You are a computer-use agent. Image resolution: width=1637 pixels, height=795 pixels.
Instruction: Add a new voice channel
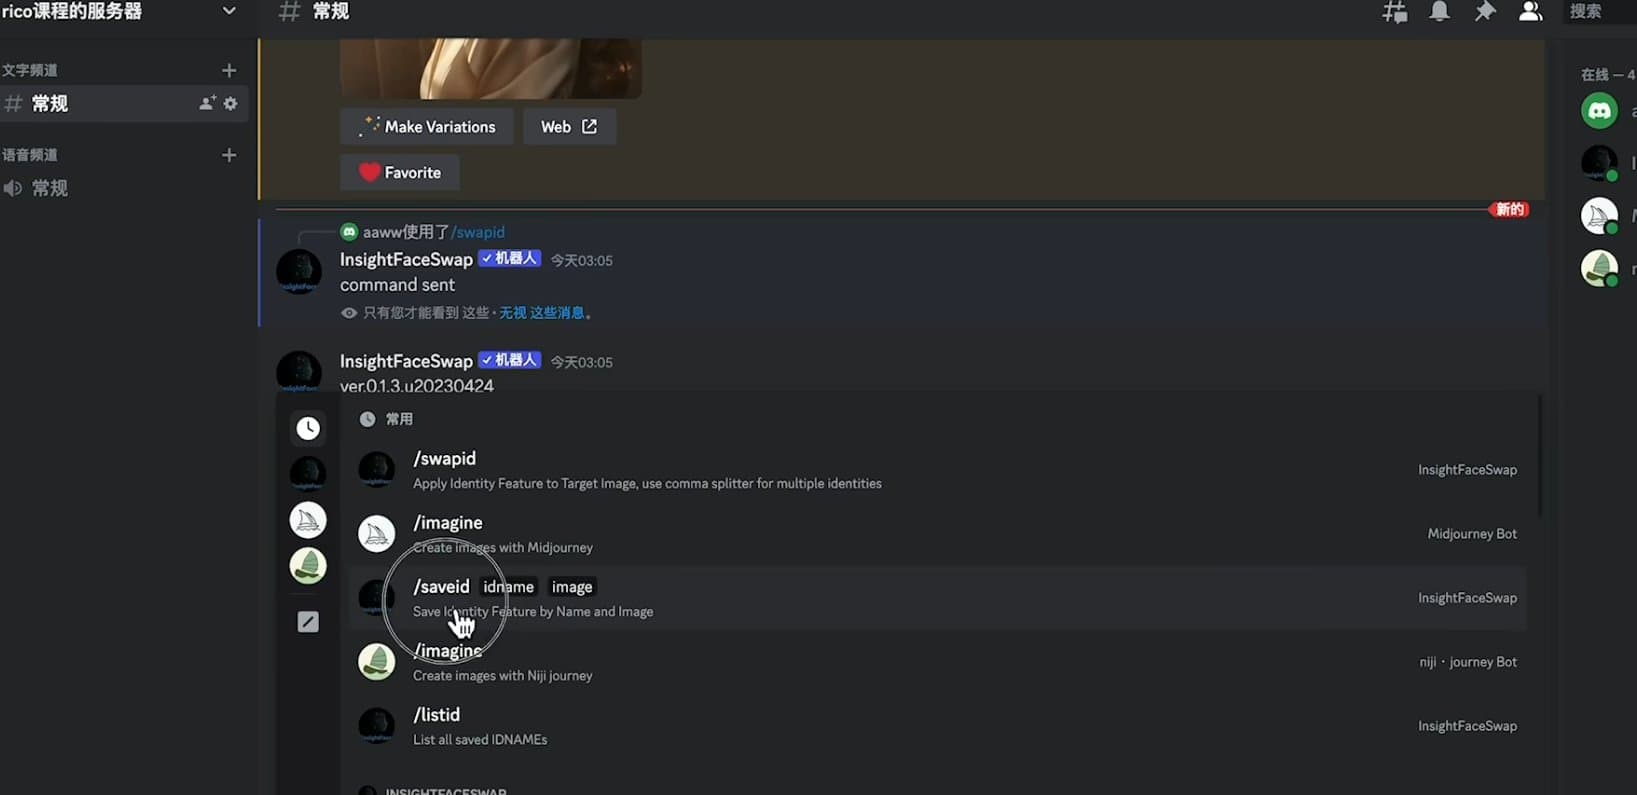coord(229,155)
